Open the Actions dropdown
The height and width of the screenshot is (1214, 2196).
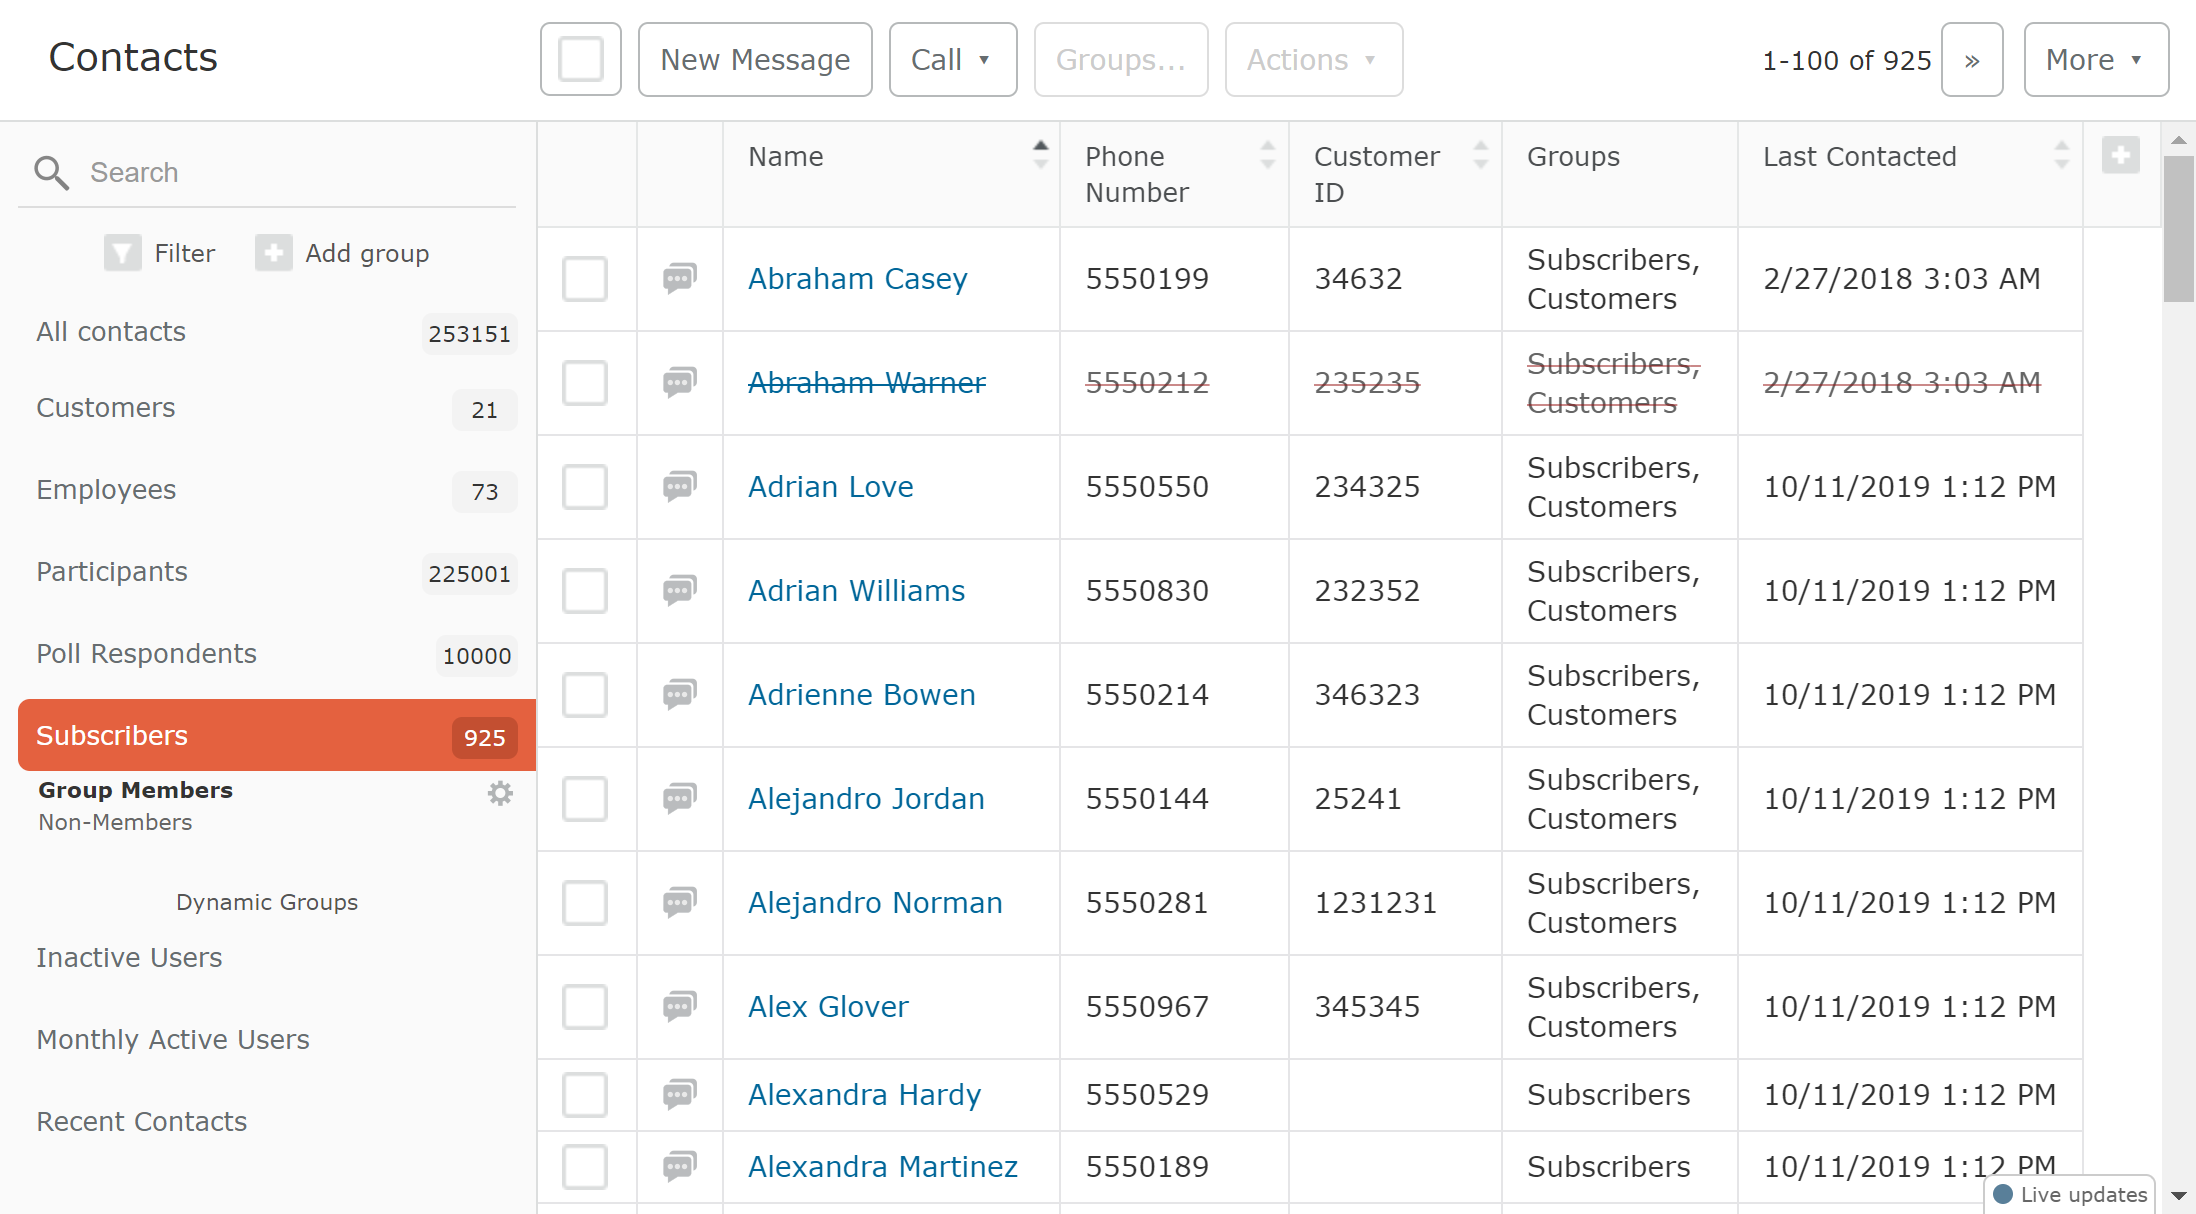point(1314,60)
